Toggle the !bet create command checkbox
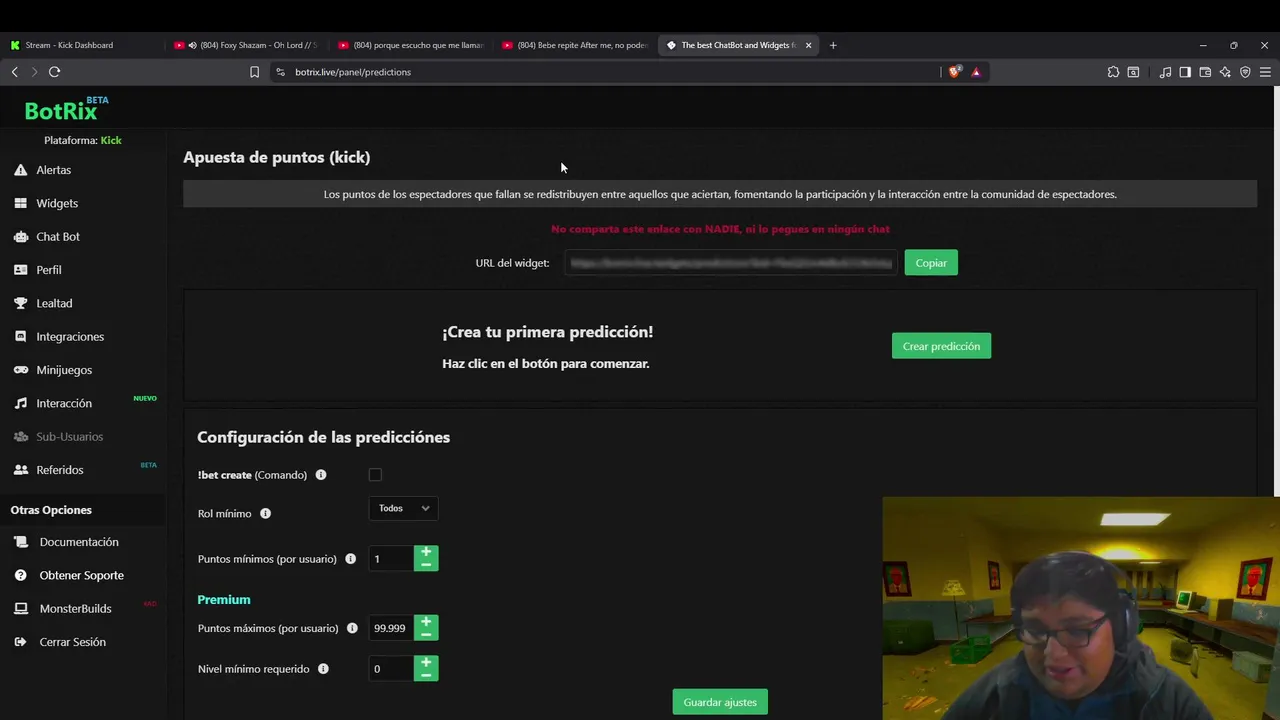This screenshot has width=1280, height=720. [375, 475]
